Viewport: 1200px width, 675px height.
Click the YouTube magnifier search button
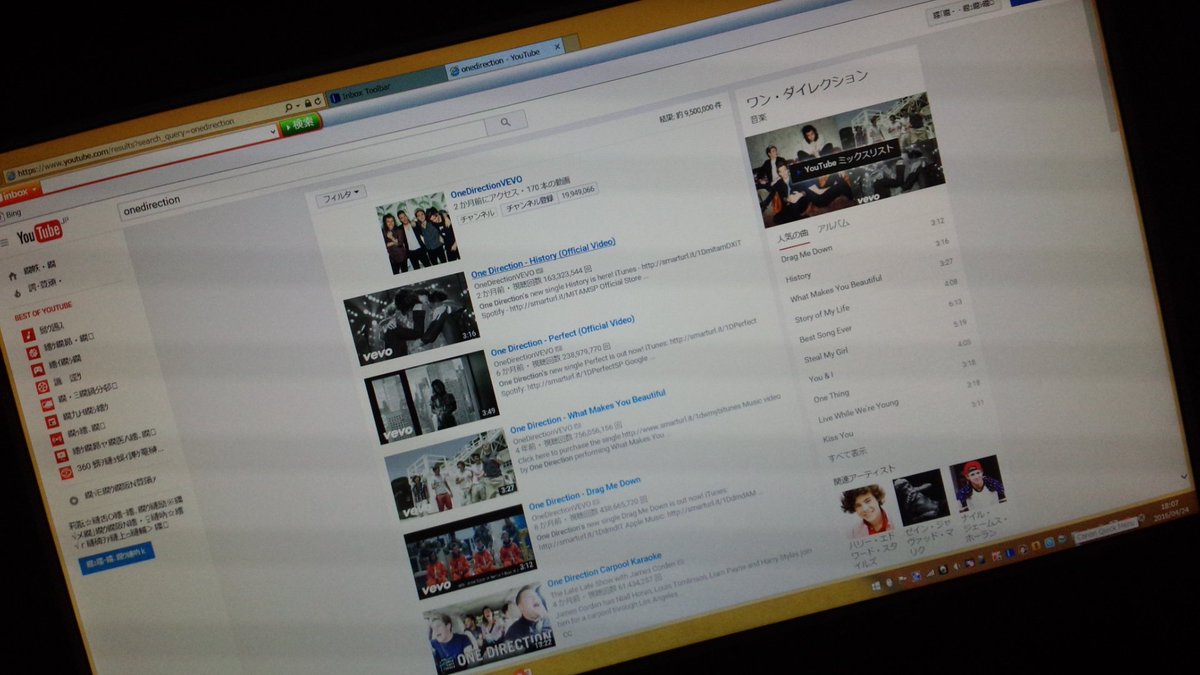coord(505,122)
